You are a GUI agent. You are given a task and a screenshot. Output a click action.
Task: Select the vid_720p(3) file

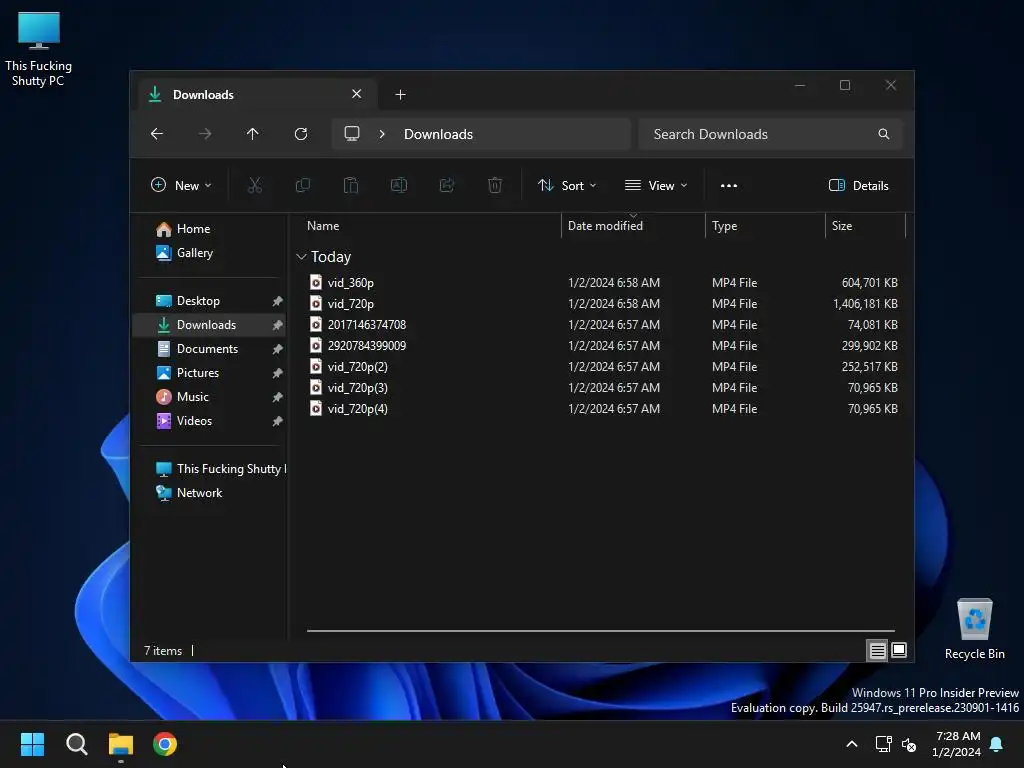601,387
